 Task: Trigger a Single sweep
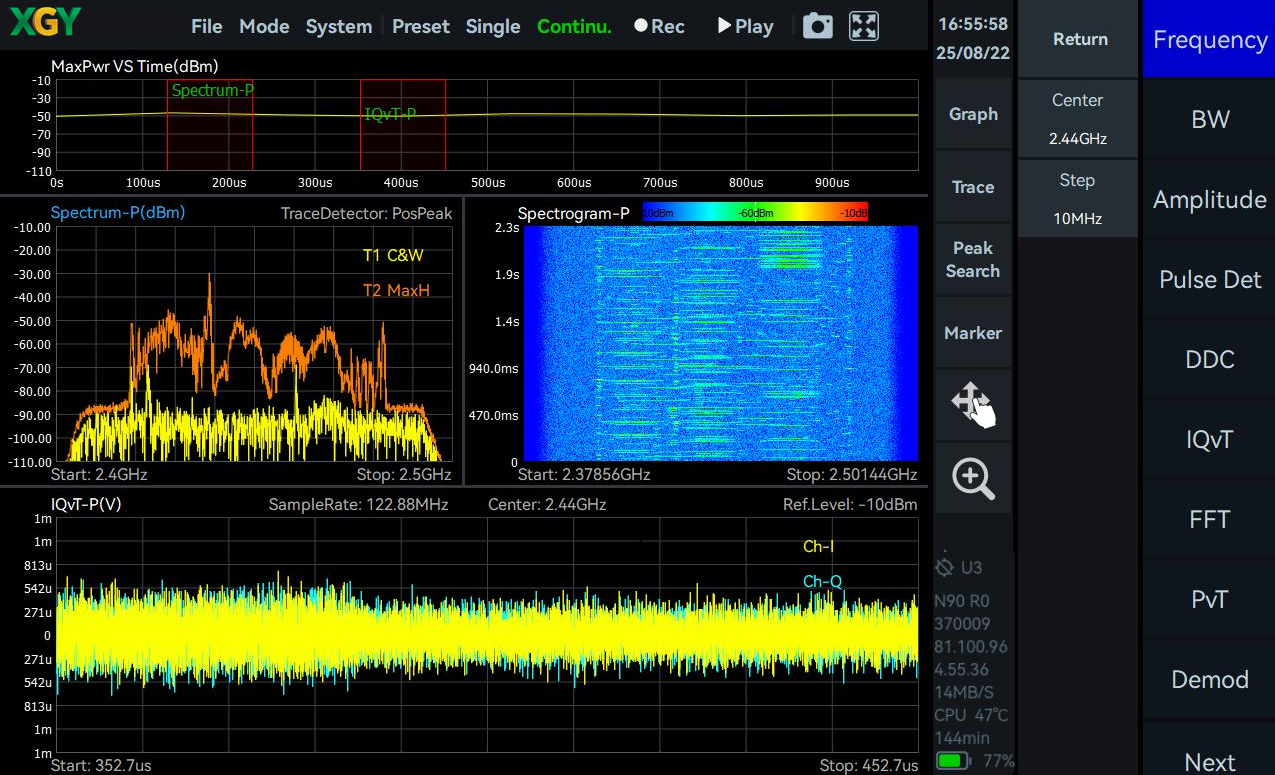point(493,26)
